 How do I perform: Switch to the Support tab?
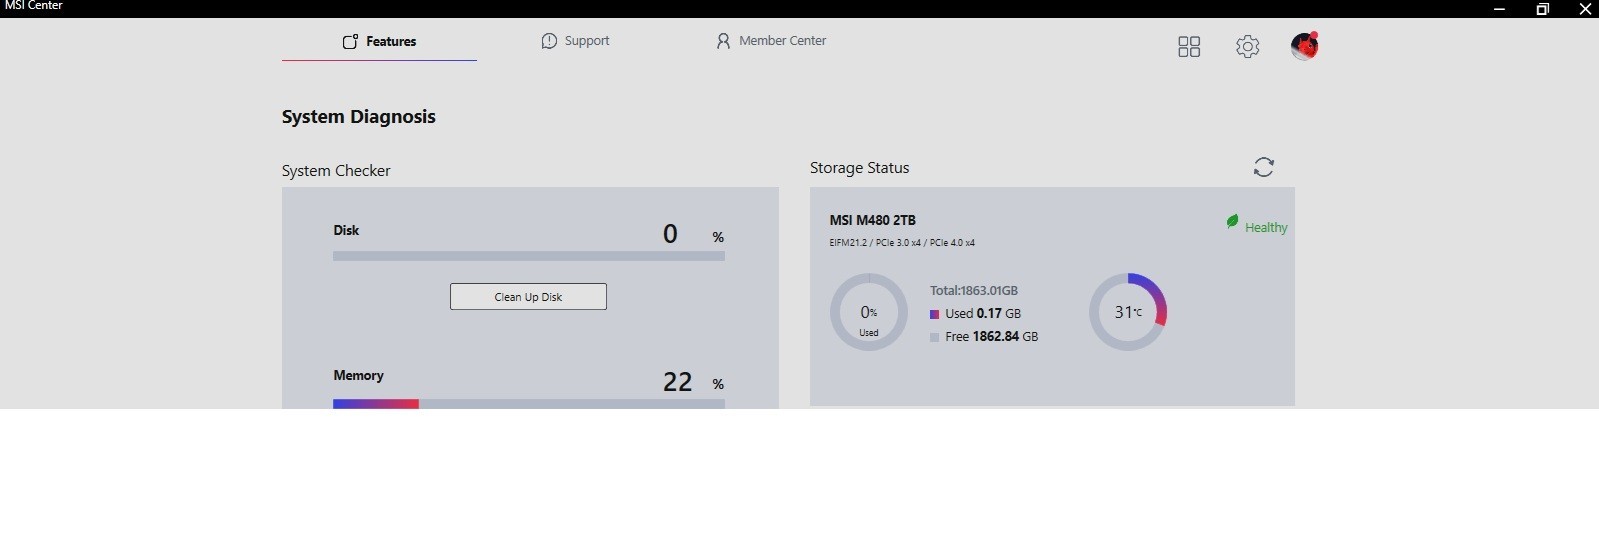pos(575,41)
